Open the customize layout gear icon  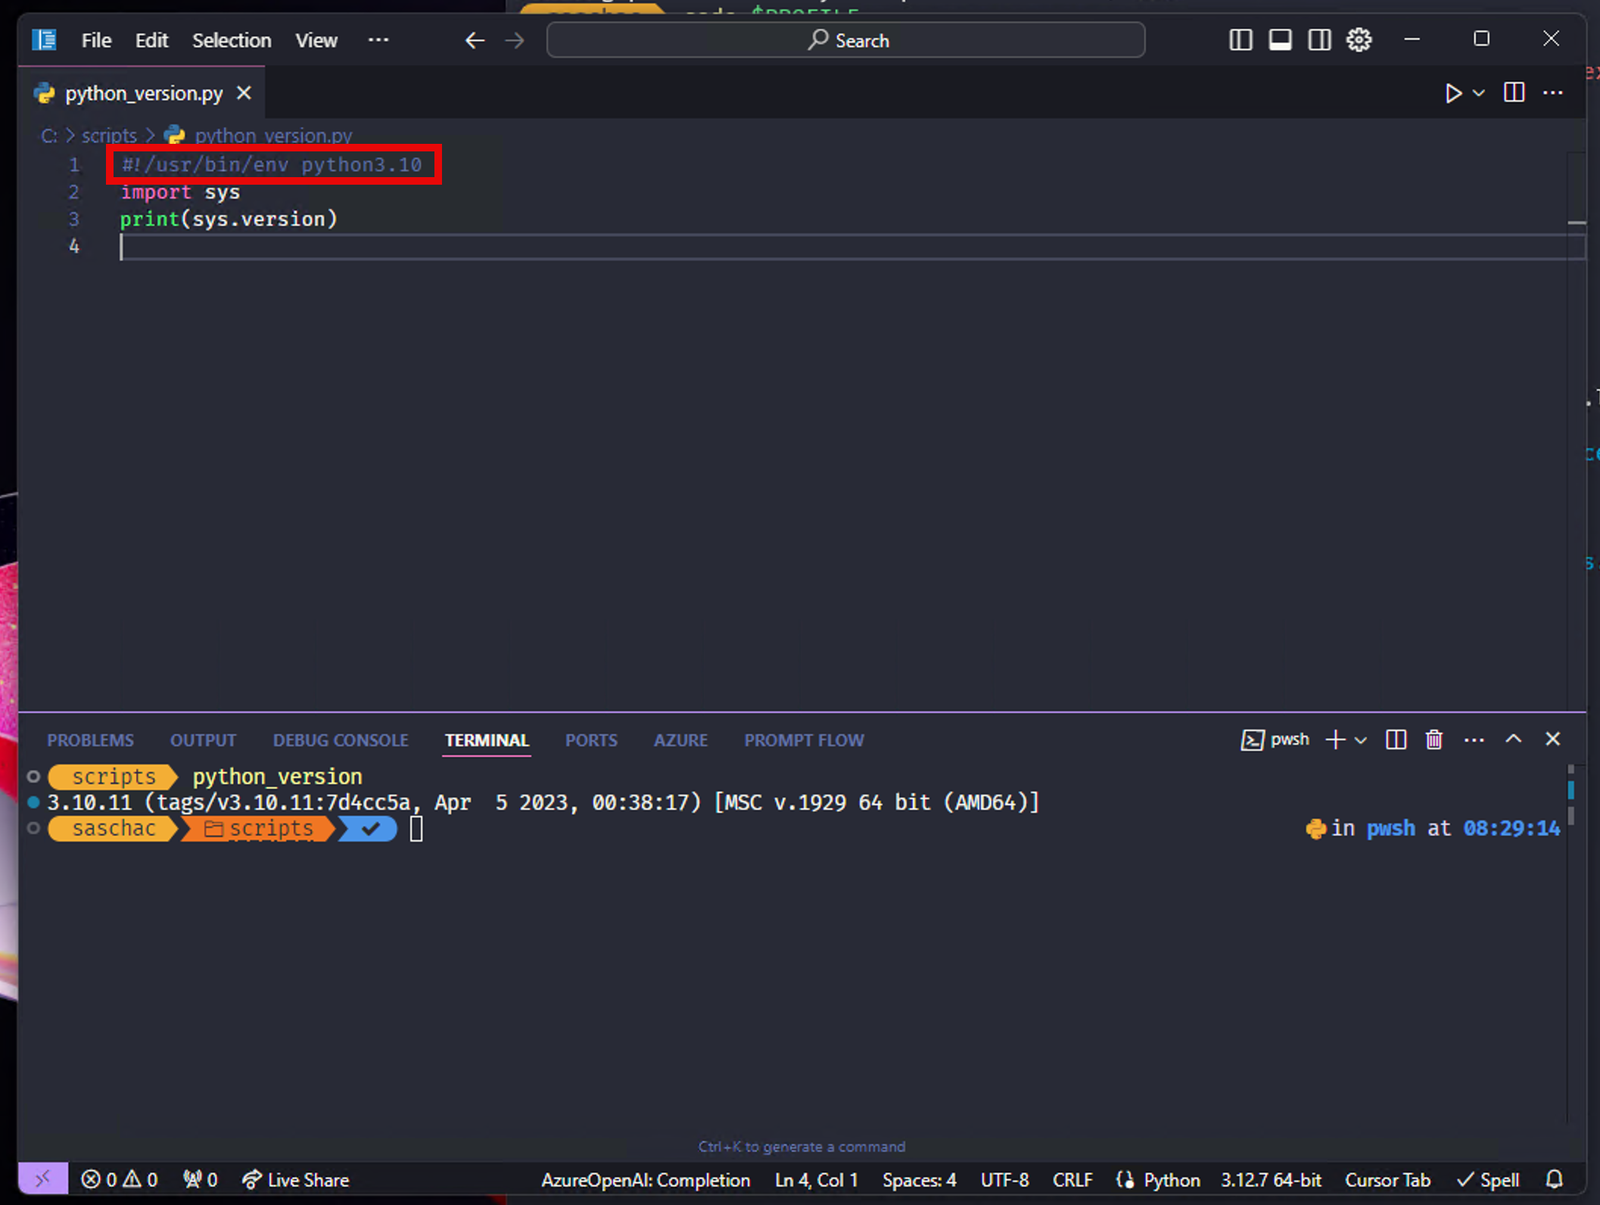1359,40
